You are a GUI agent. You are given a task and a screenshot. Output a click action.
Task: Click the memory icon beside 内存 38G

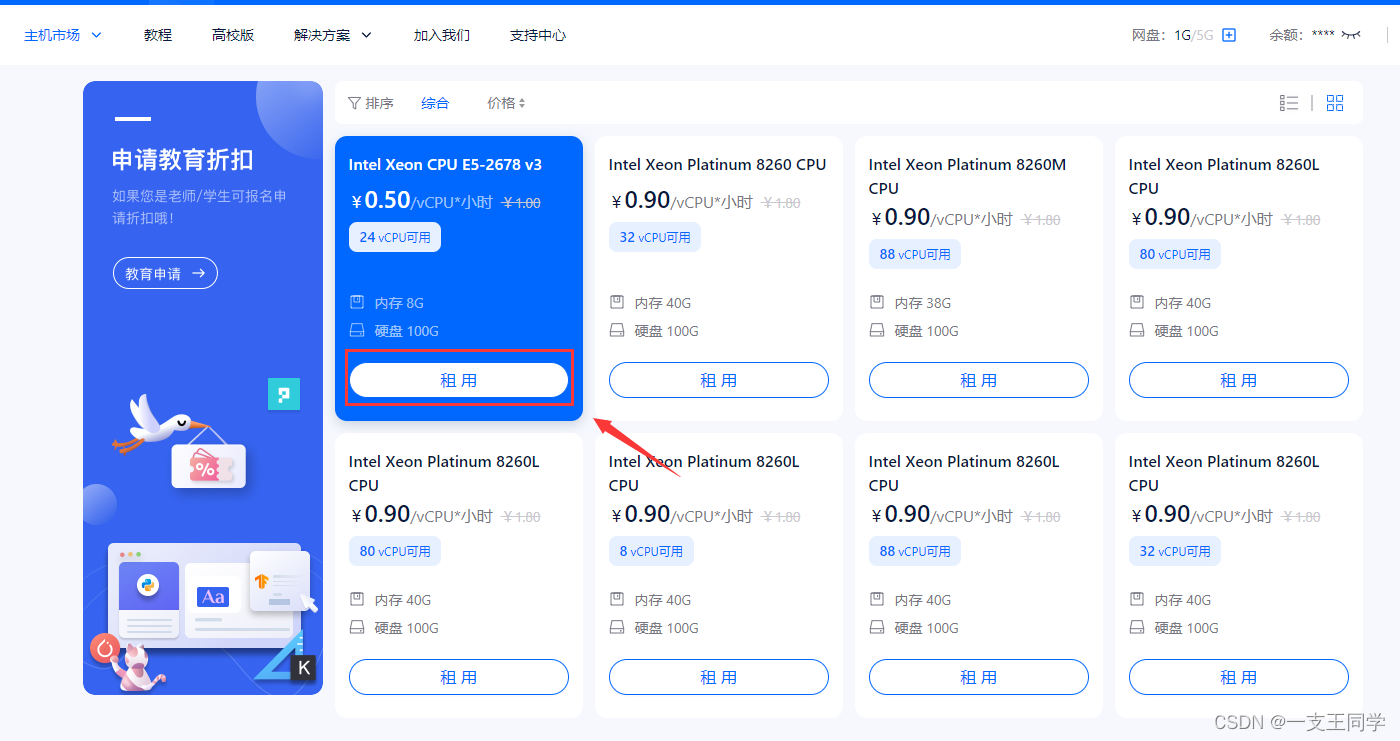pos(877,302)
